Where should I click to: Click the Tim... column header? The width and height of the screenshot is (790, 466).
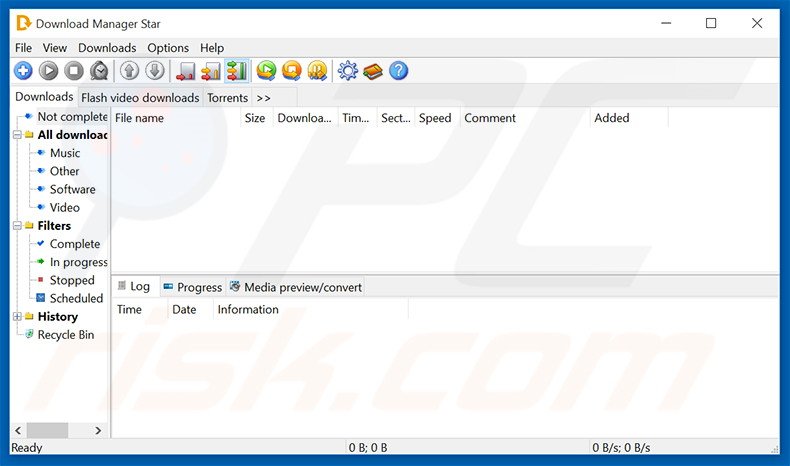358,118
